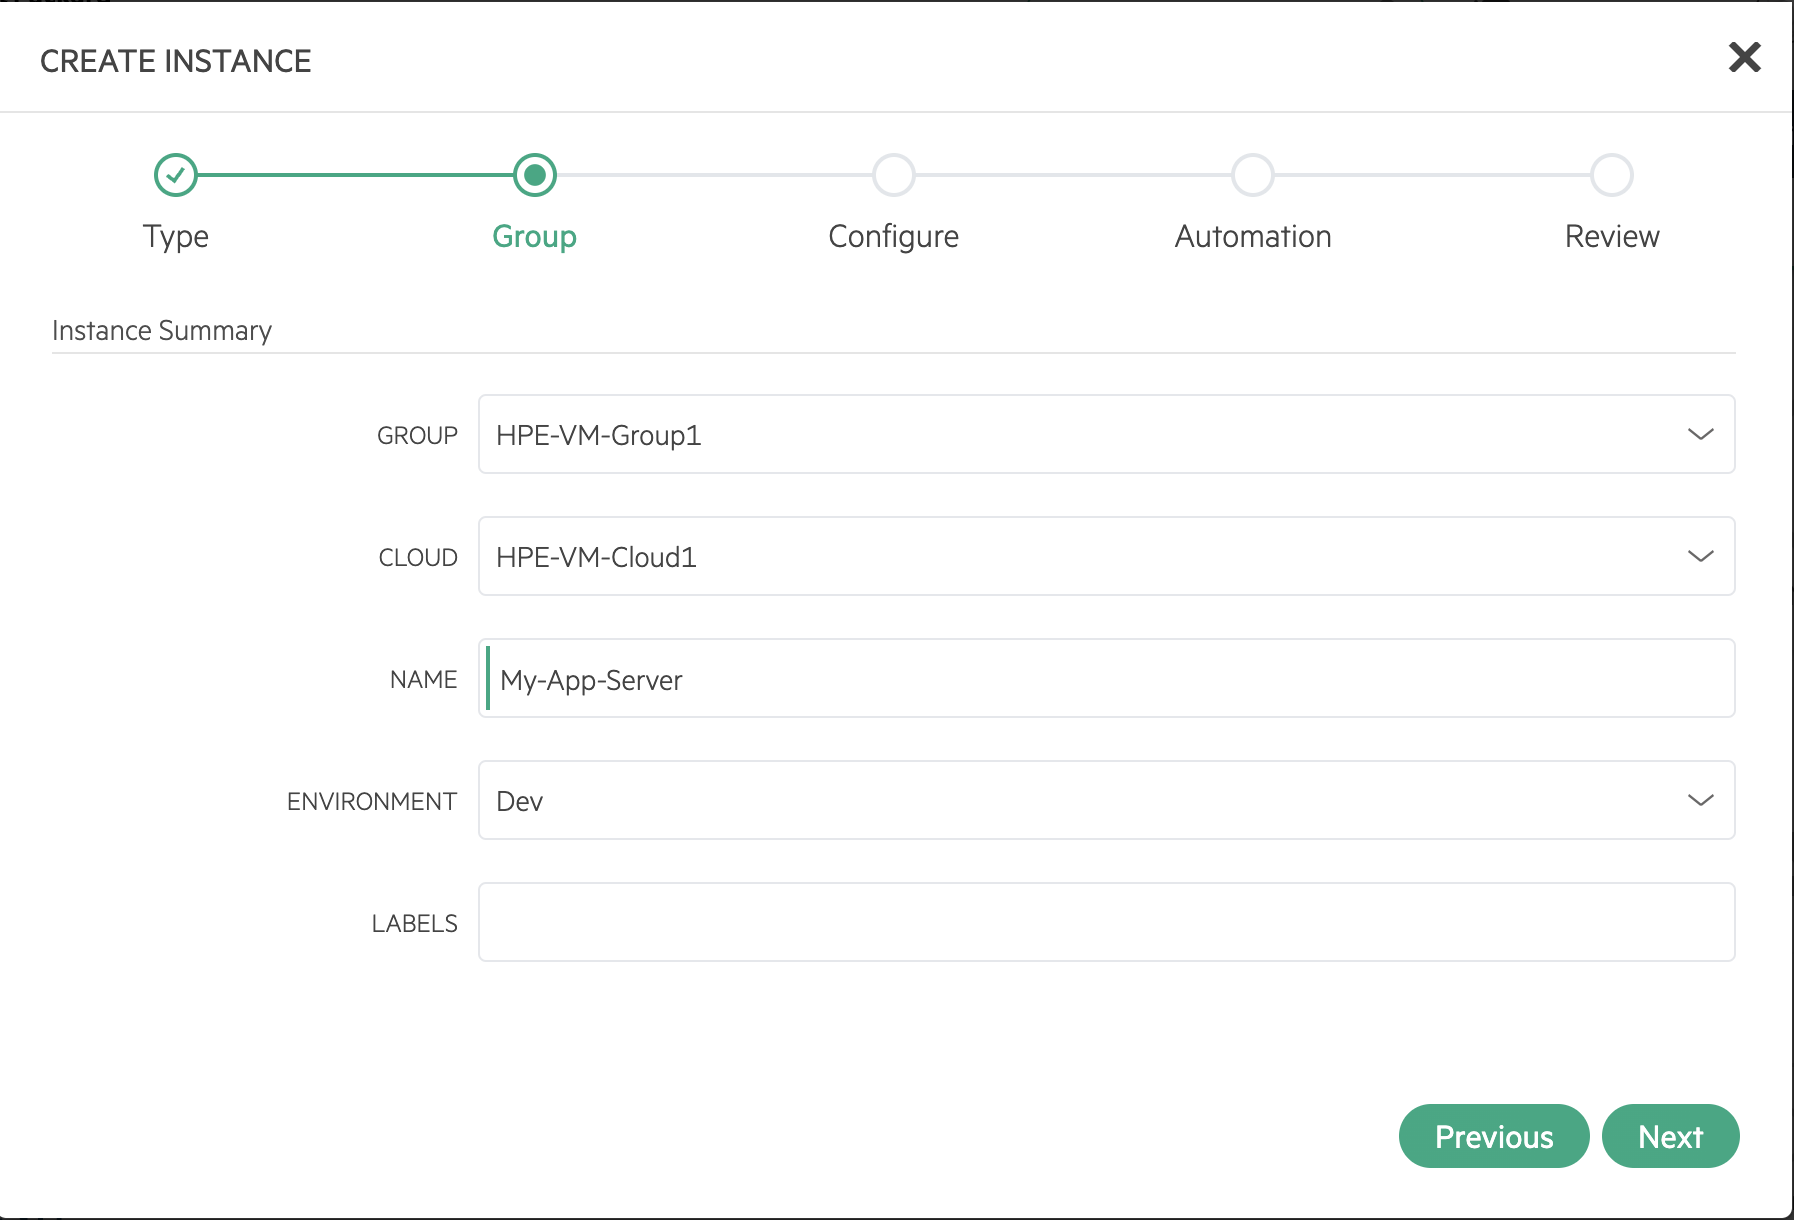Select the Type step label
1794x1220 pixels.
point(176,237)
